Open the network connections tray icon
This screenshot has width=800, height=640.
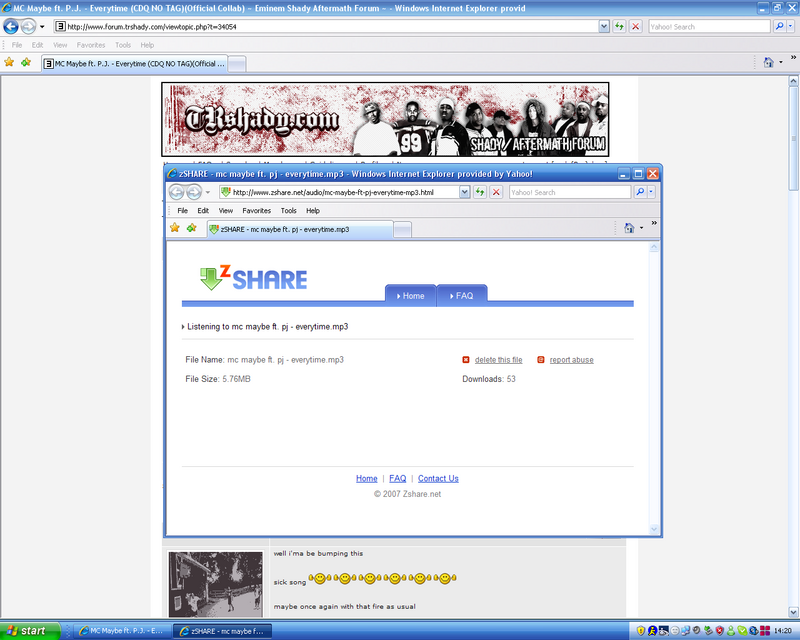point(685,631)
